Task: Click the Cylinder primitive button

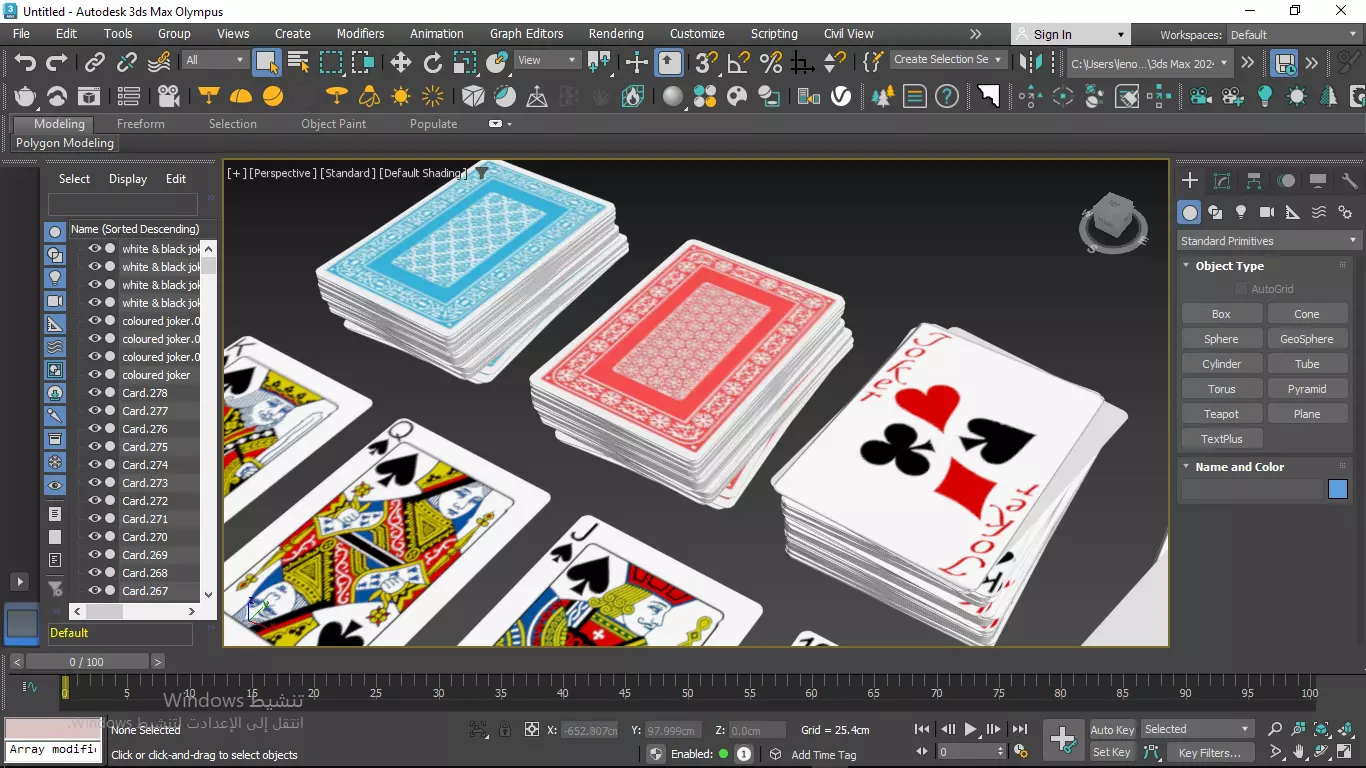Action: [1221, 364]
